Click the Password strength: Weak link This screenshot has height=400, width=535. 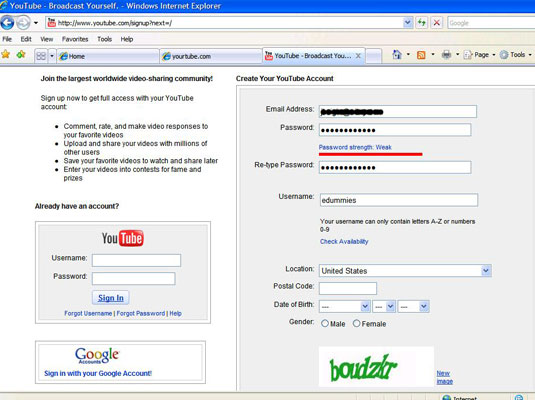[x=355, y=147]
